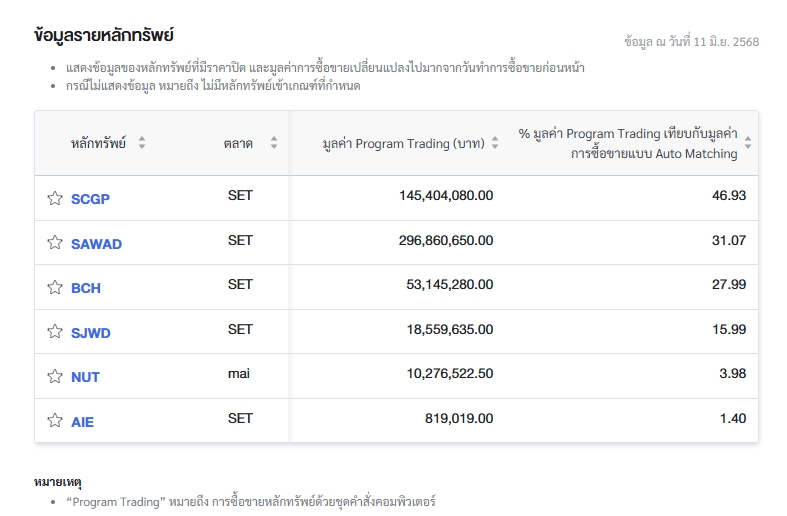Star SCGP as a favorite
The width and height of the screenshot is (787, 516).
[55, 198]
